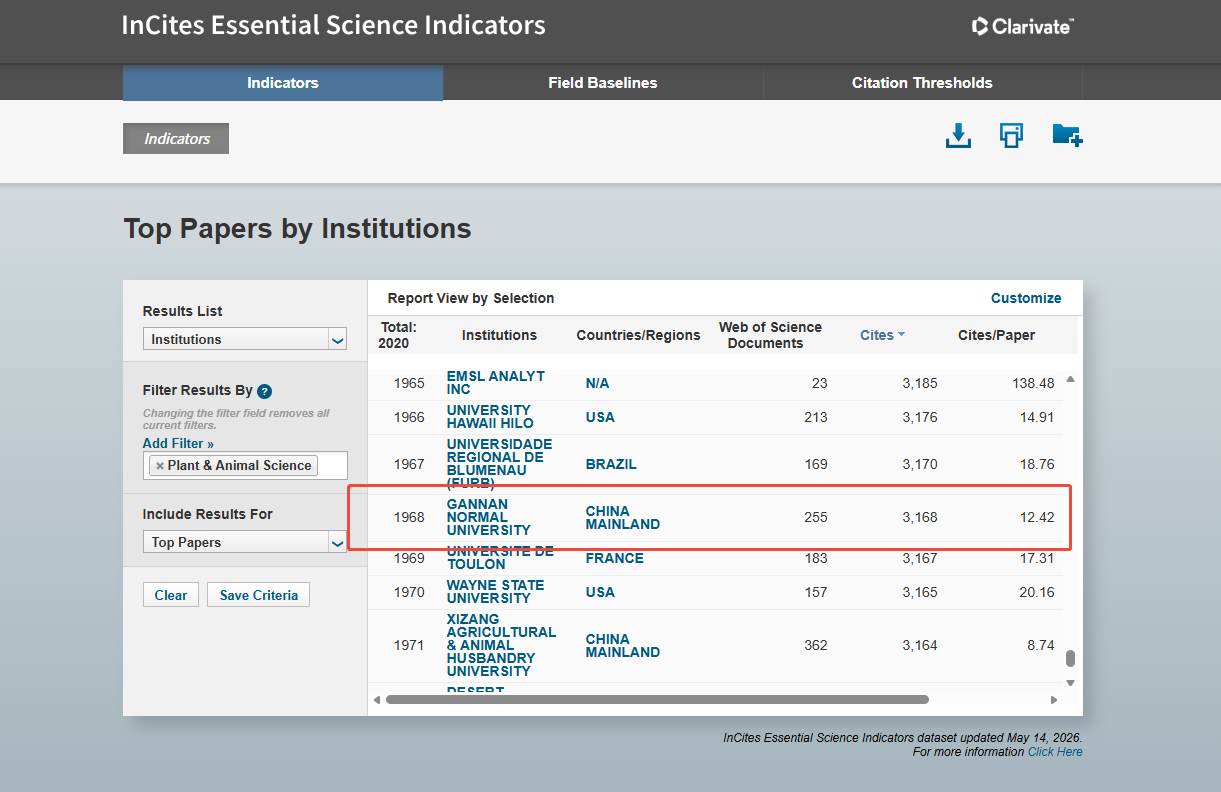Open the Add Filter link

tap(178, 443)
